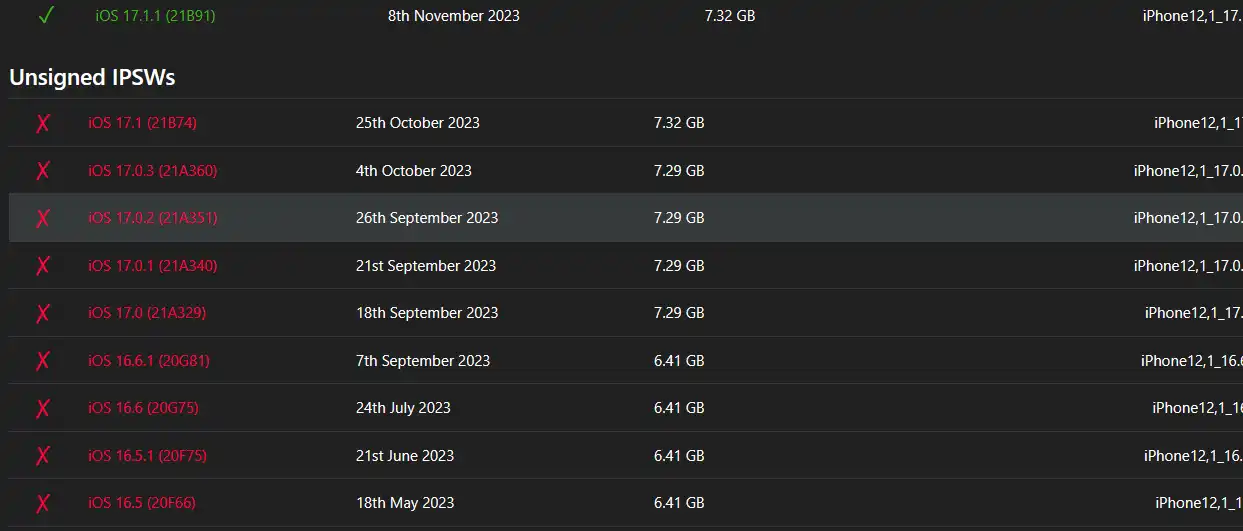Open the iOS 17.1 (21B74) link
Screen dimensions: 1243x531
click(142, 123)
